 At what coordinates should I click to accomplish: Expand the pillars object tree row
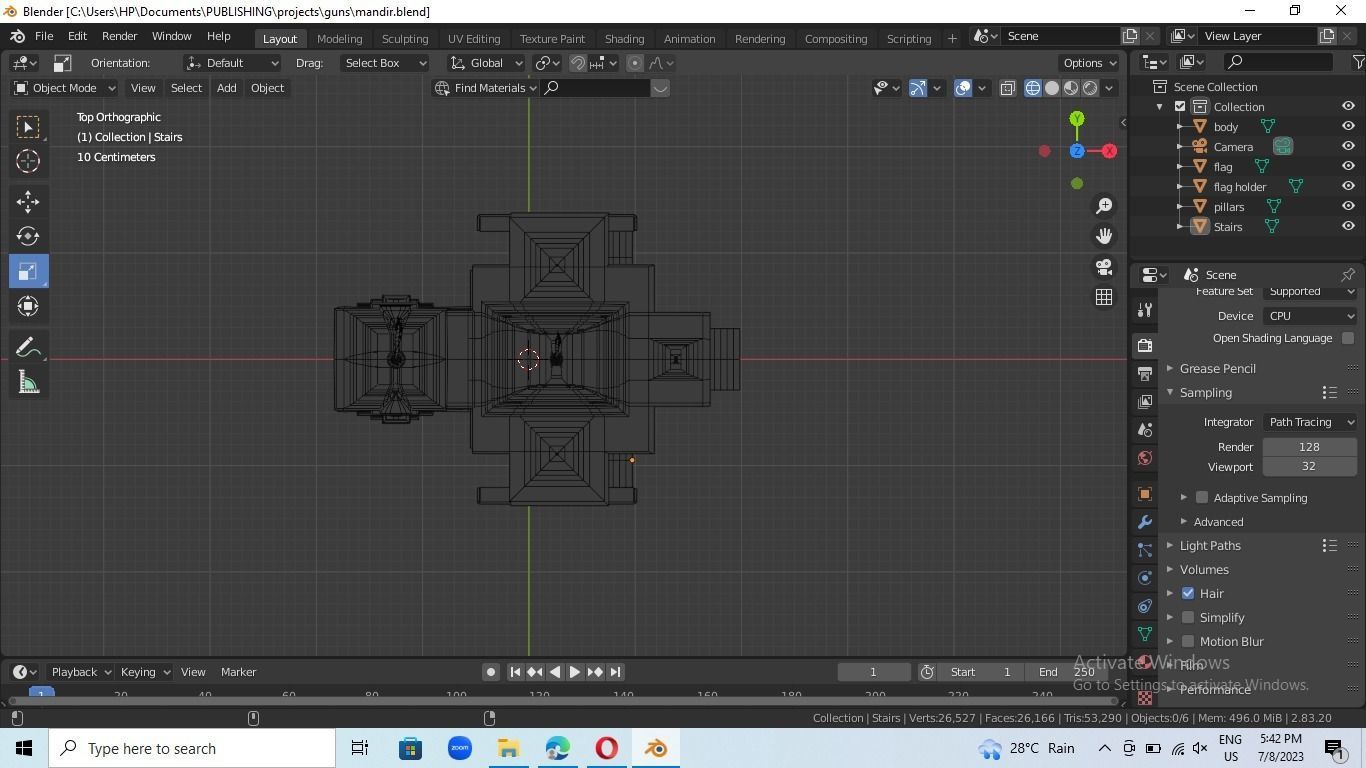coord(1181,207)
